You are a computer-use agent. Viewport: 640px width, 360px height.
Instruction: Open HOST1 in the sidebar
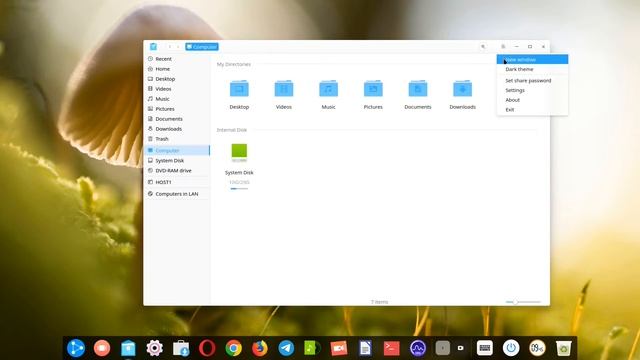click(x=177, y=182)
